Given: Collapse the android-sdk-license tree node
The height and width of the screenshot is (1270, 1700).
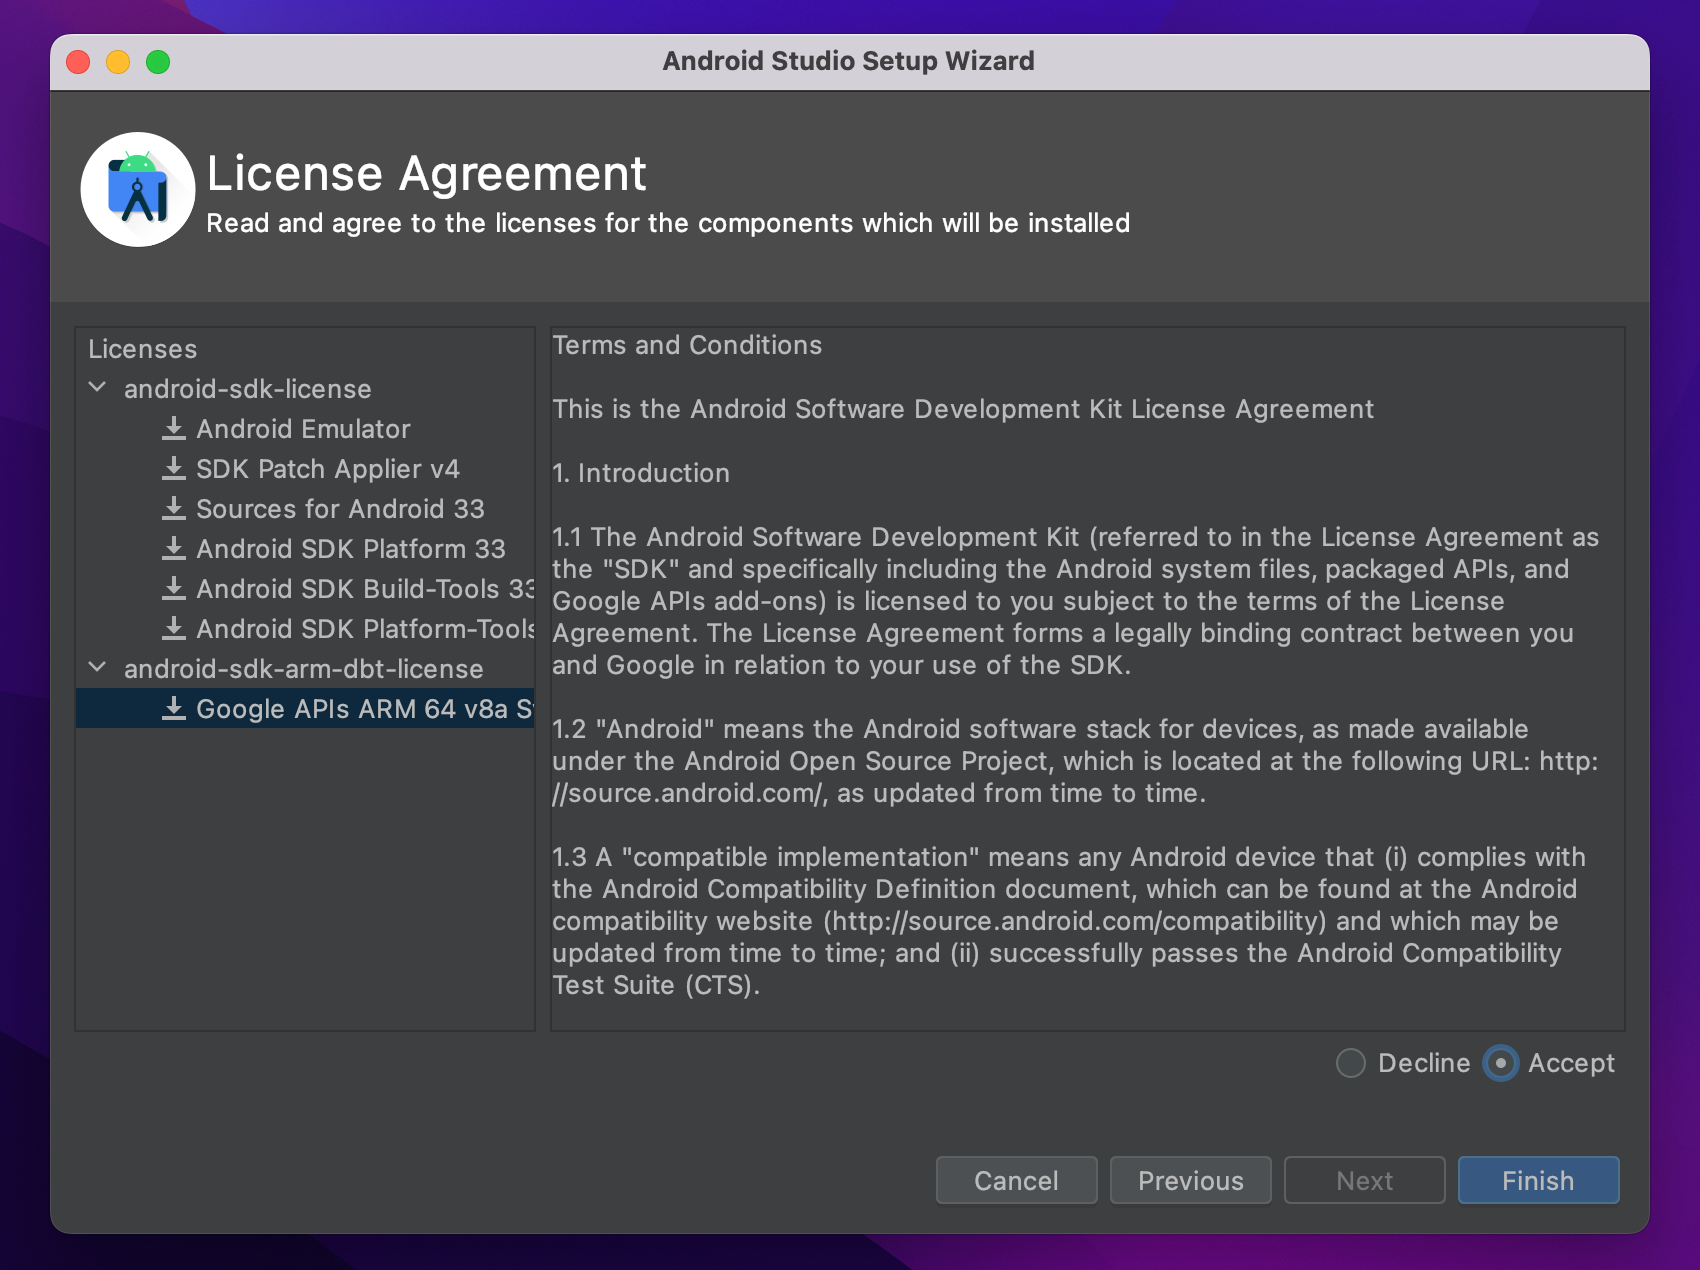Looking at the screenshot, I should [x=98, y=387].
